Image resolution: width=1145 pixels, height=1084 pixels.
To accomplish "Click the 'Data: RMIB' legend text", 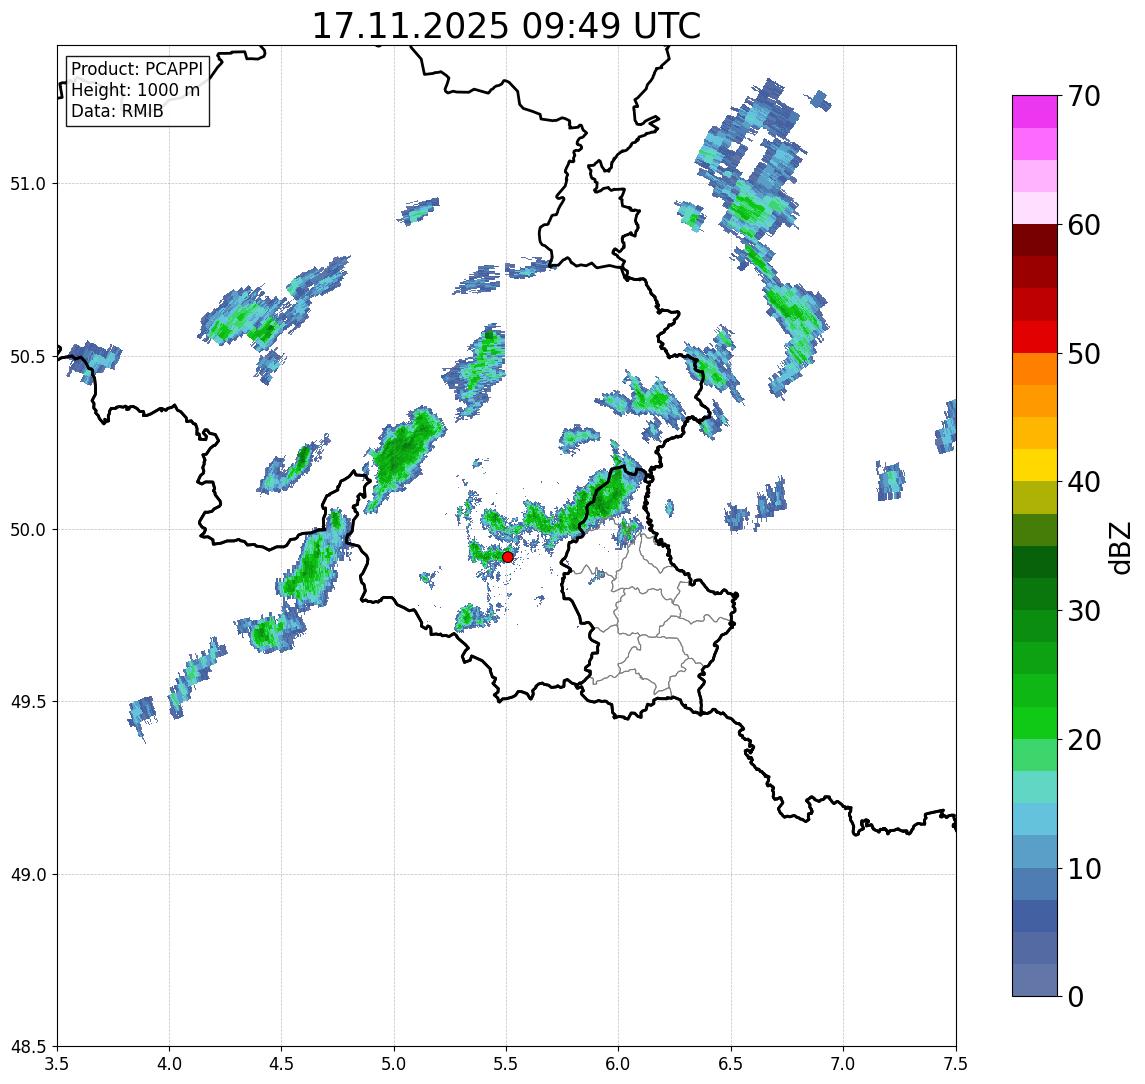I will pyautogui.click(x=117, y=111).
